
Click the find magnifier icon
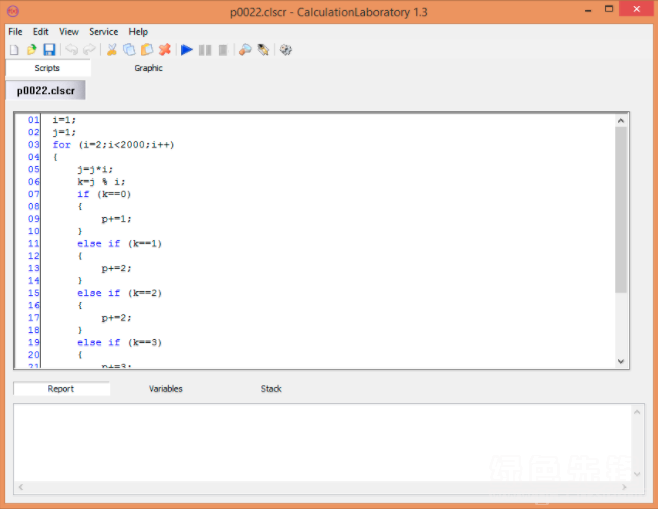click(x=245, y=50)
